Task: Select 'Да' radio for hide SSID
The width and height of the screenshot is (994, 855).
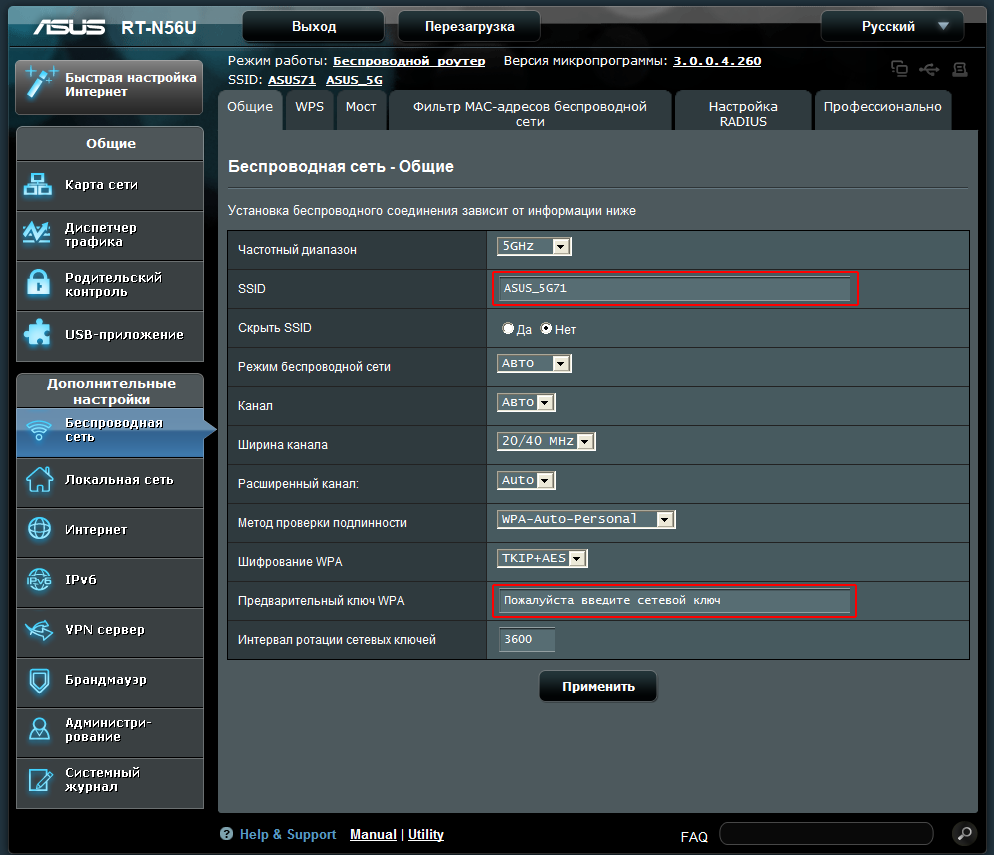Action: pyautogui.click(x=508, y=328)
